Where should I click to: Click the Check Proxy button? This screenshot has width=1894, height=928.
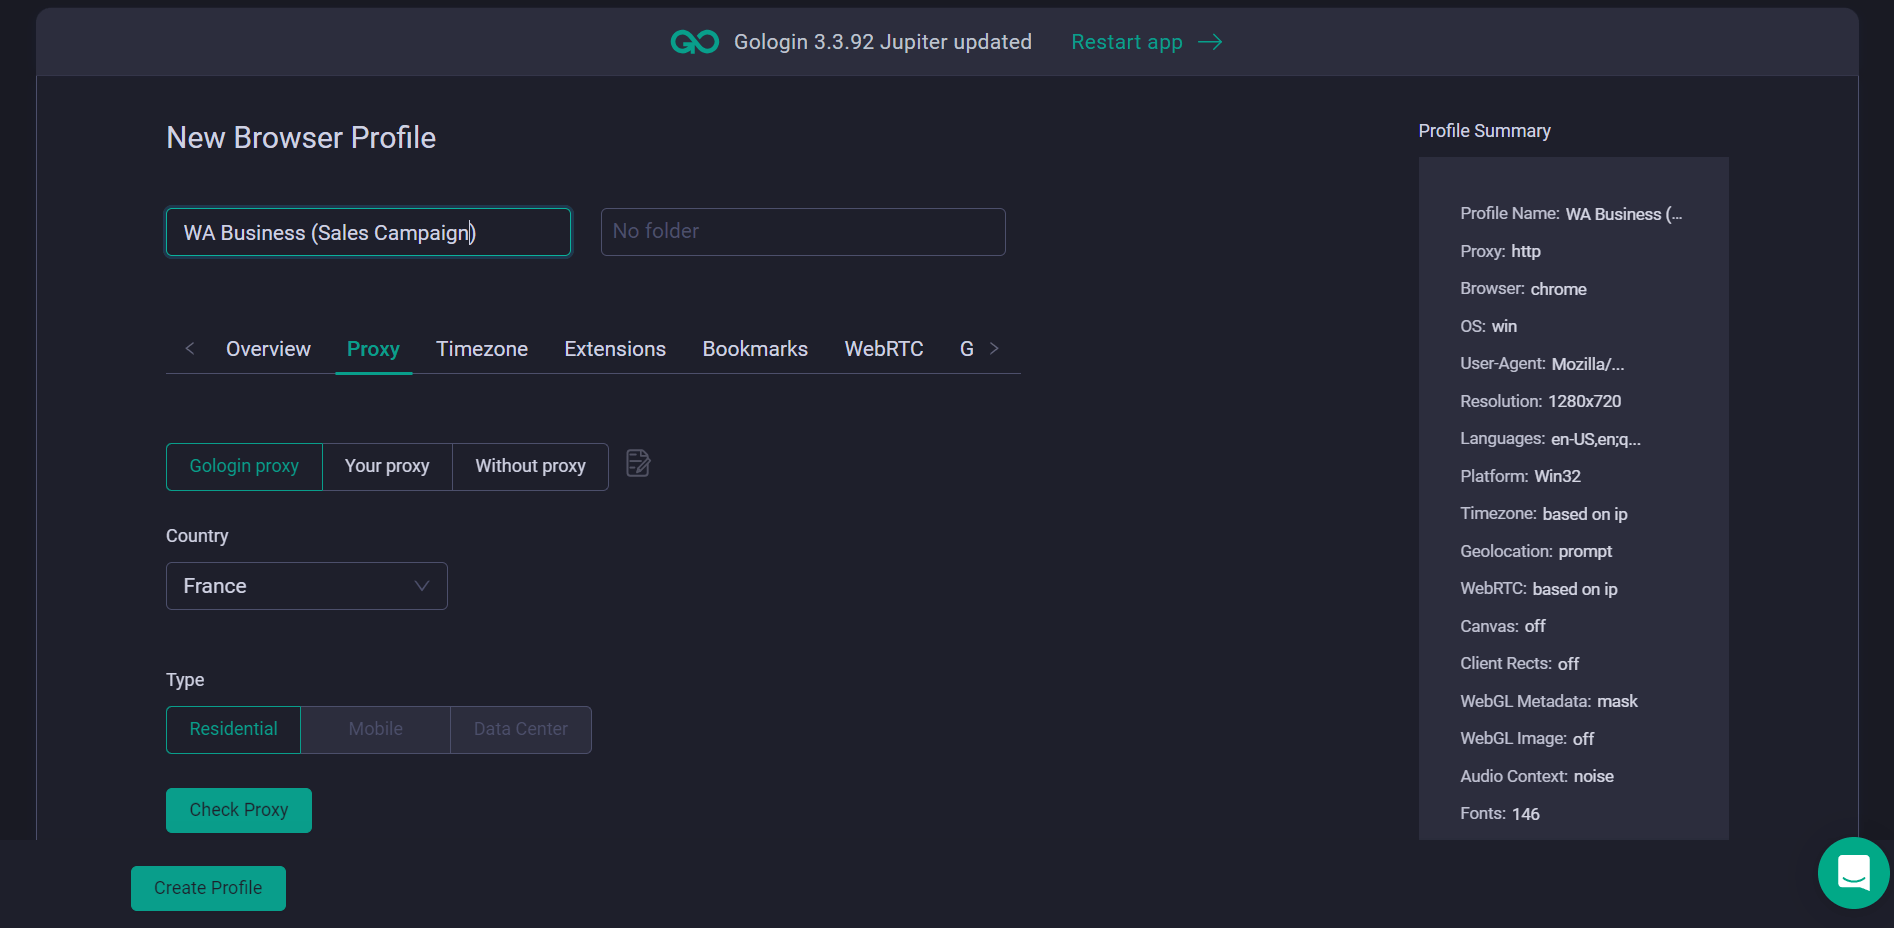[239, 810]
